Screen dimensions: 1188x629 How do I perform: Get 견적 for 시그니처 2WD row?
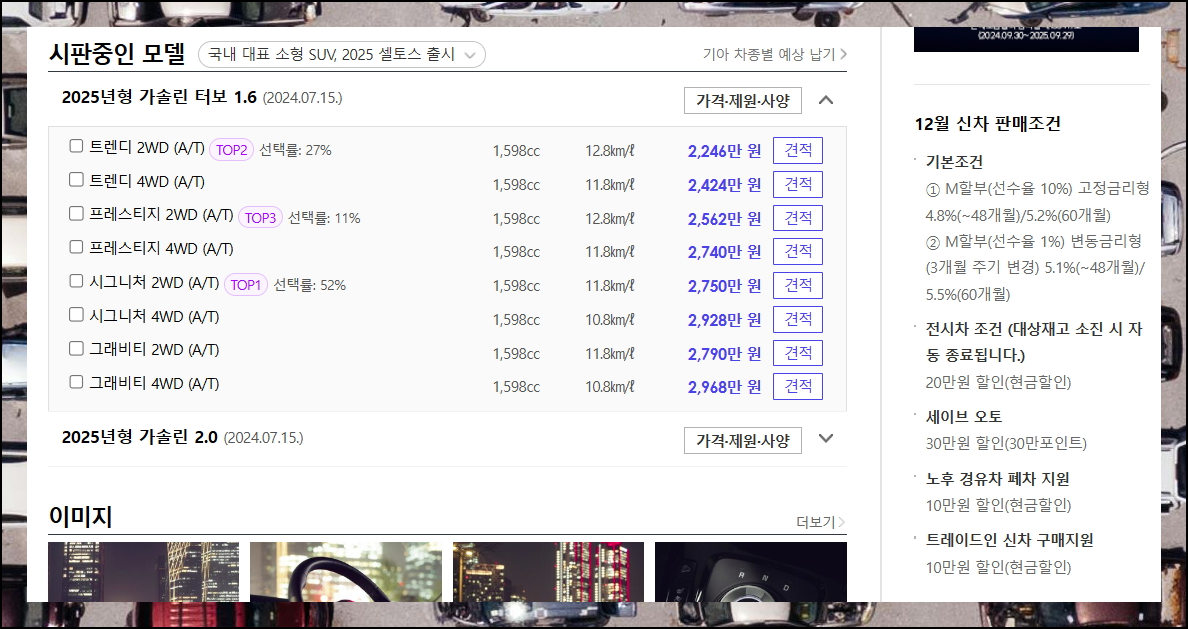click(798, 286)
